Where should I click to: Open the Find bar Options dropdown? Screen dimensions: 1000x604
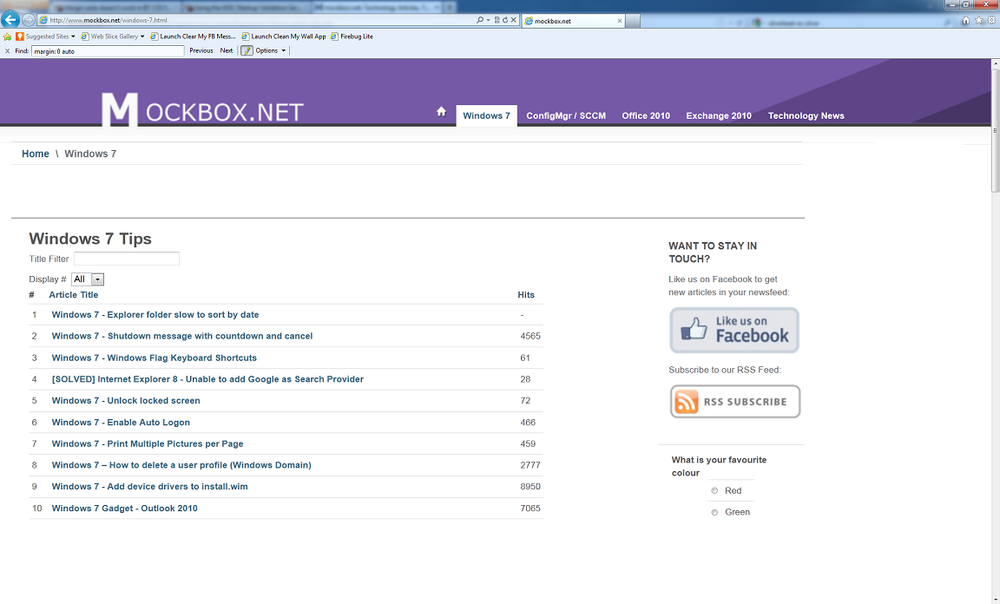(270, 50)
